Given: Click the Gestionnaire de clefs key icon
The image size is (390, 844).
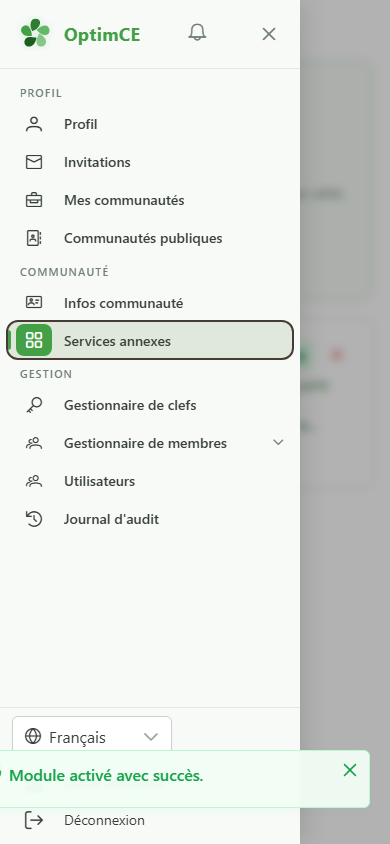Looking at the screenshot, I should [x=34, y=405].
